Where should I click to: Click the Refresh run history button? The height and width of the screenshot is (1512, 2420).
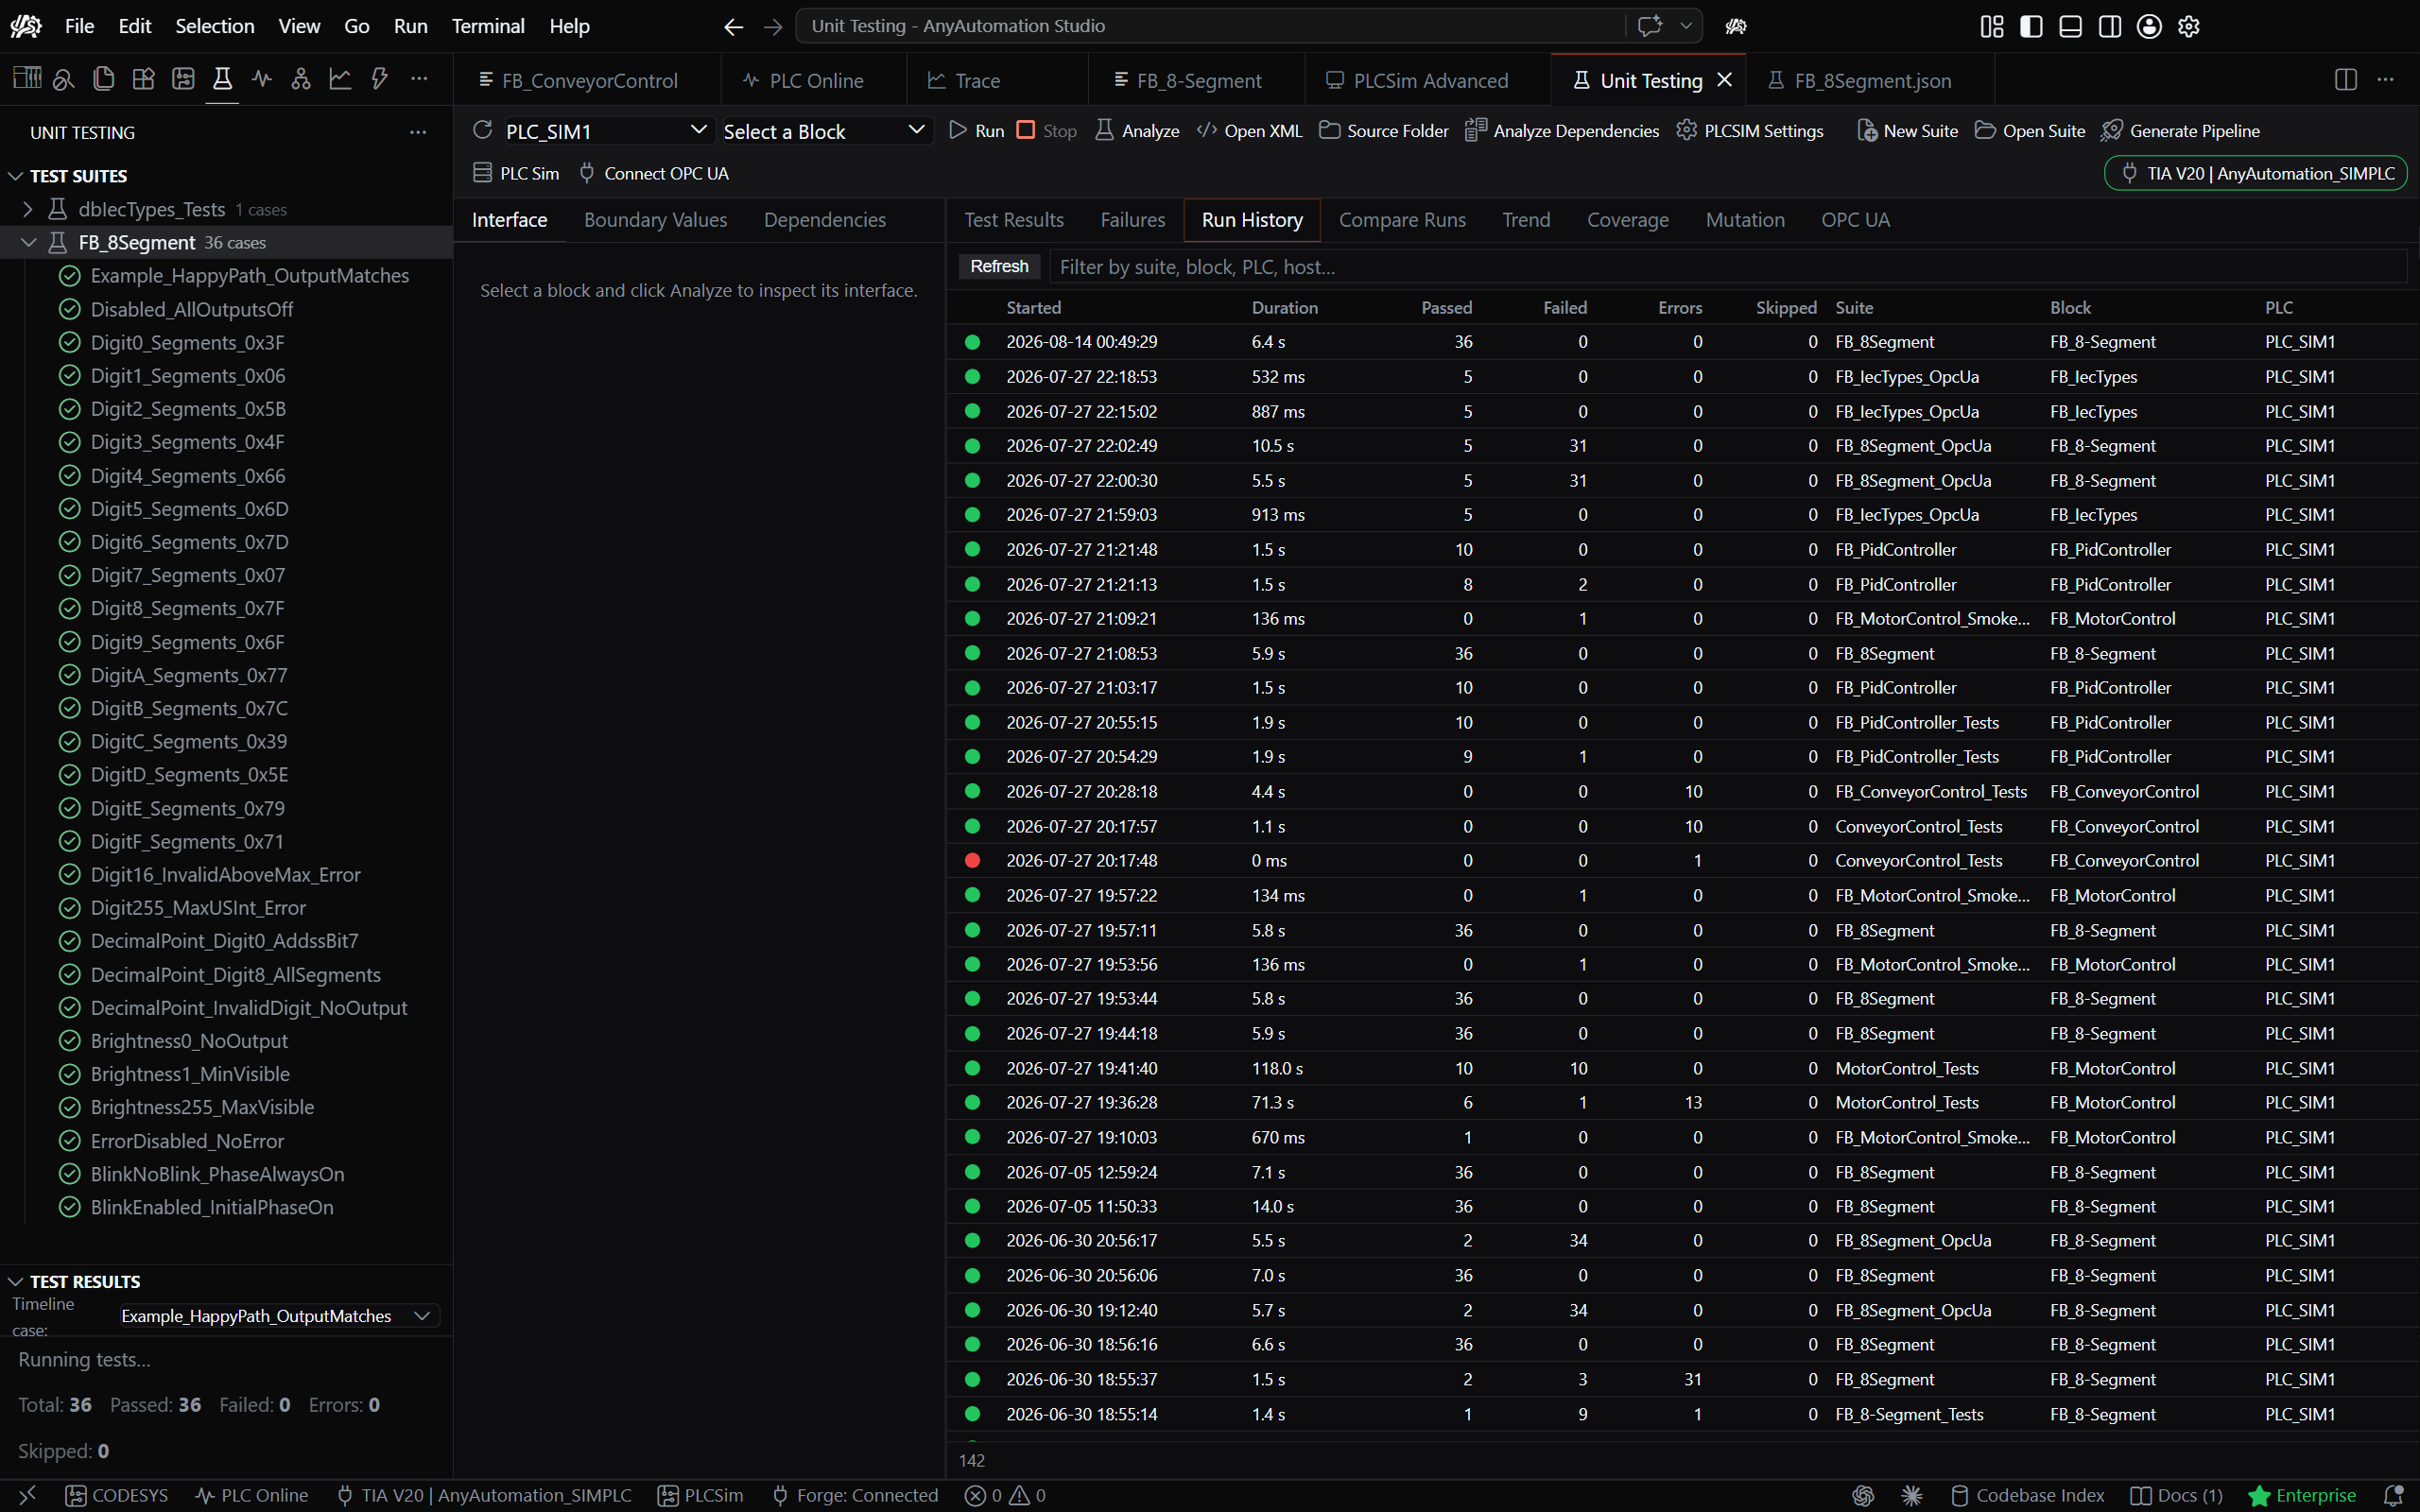coord(999,266)
